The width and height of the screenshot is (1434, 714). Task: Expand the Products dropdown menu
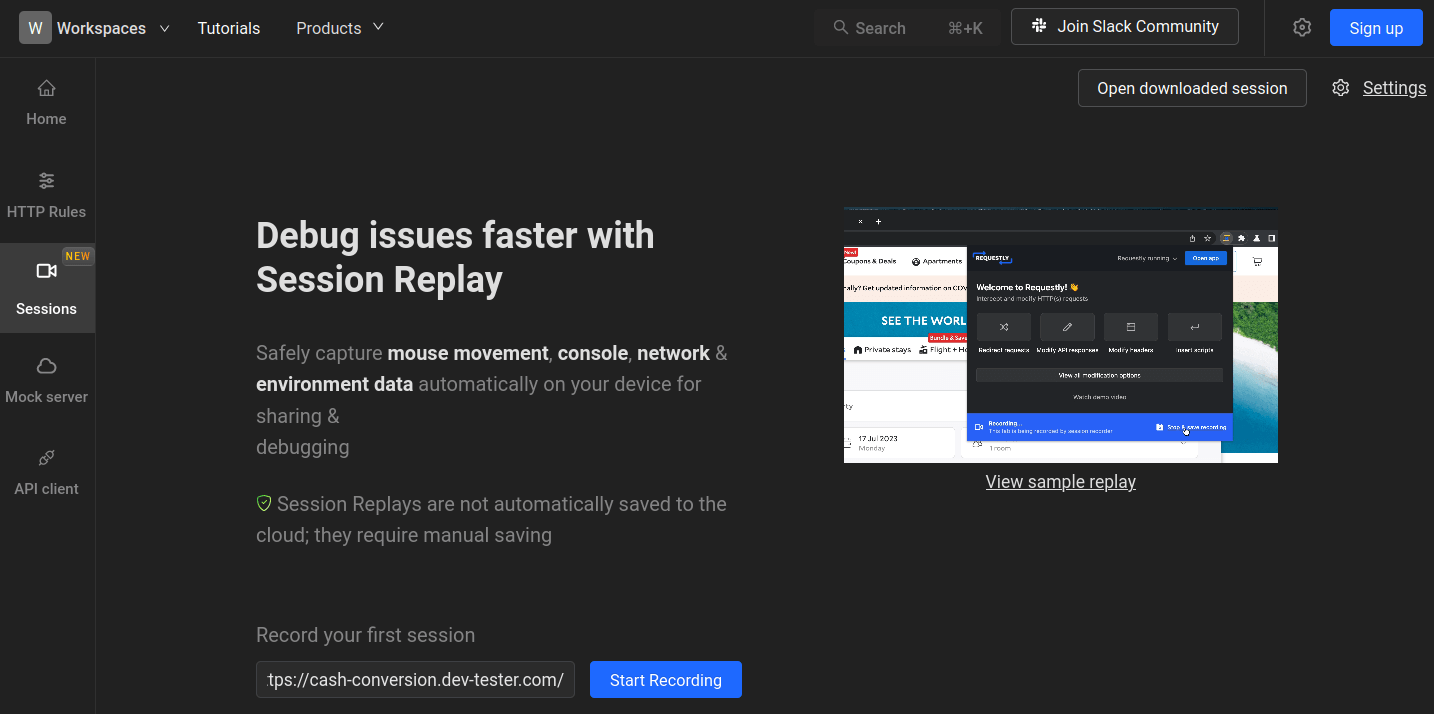click(340, 28)
